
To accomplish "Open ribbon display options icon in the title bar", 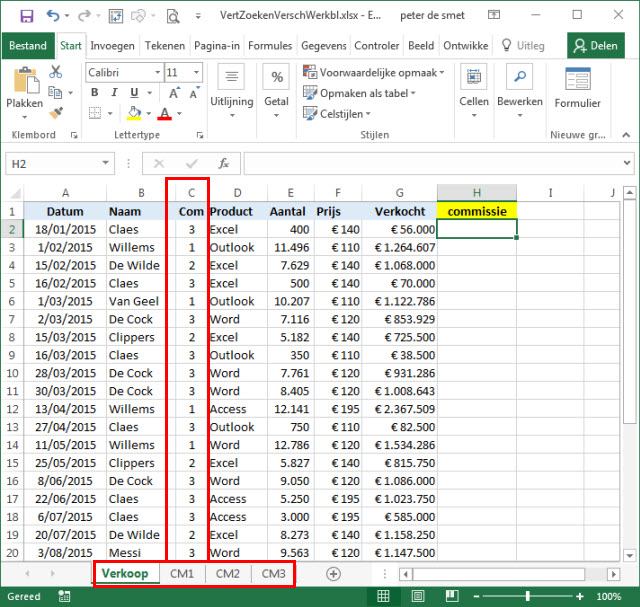I will point(494,15).
